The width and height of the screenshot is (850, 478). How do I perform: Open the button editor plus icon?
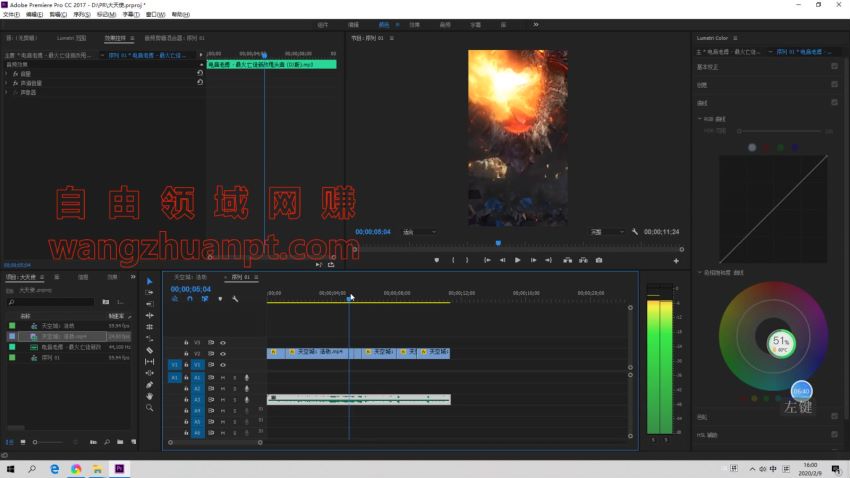[x=676, y=261]
